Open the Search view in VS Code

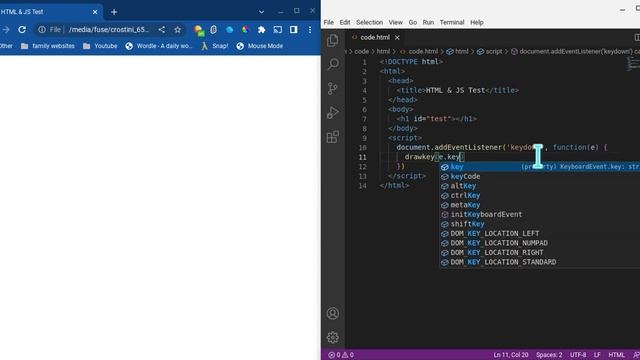(x=333, y=64)
